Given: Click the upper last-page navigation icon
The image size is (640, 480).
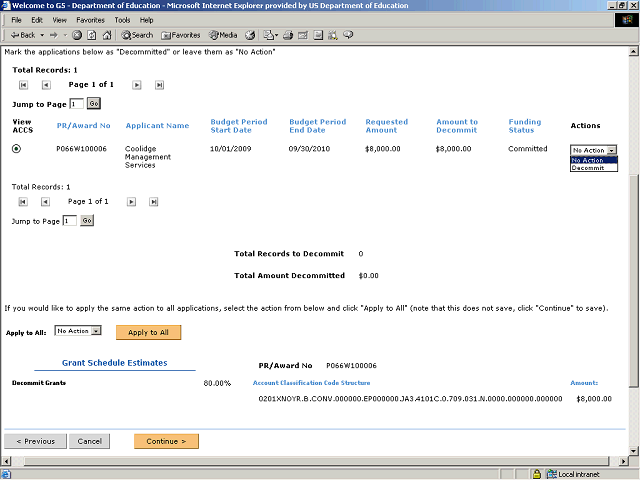Looking at the screenshot, I should pyautogui.click(x=160, y=85).
